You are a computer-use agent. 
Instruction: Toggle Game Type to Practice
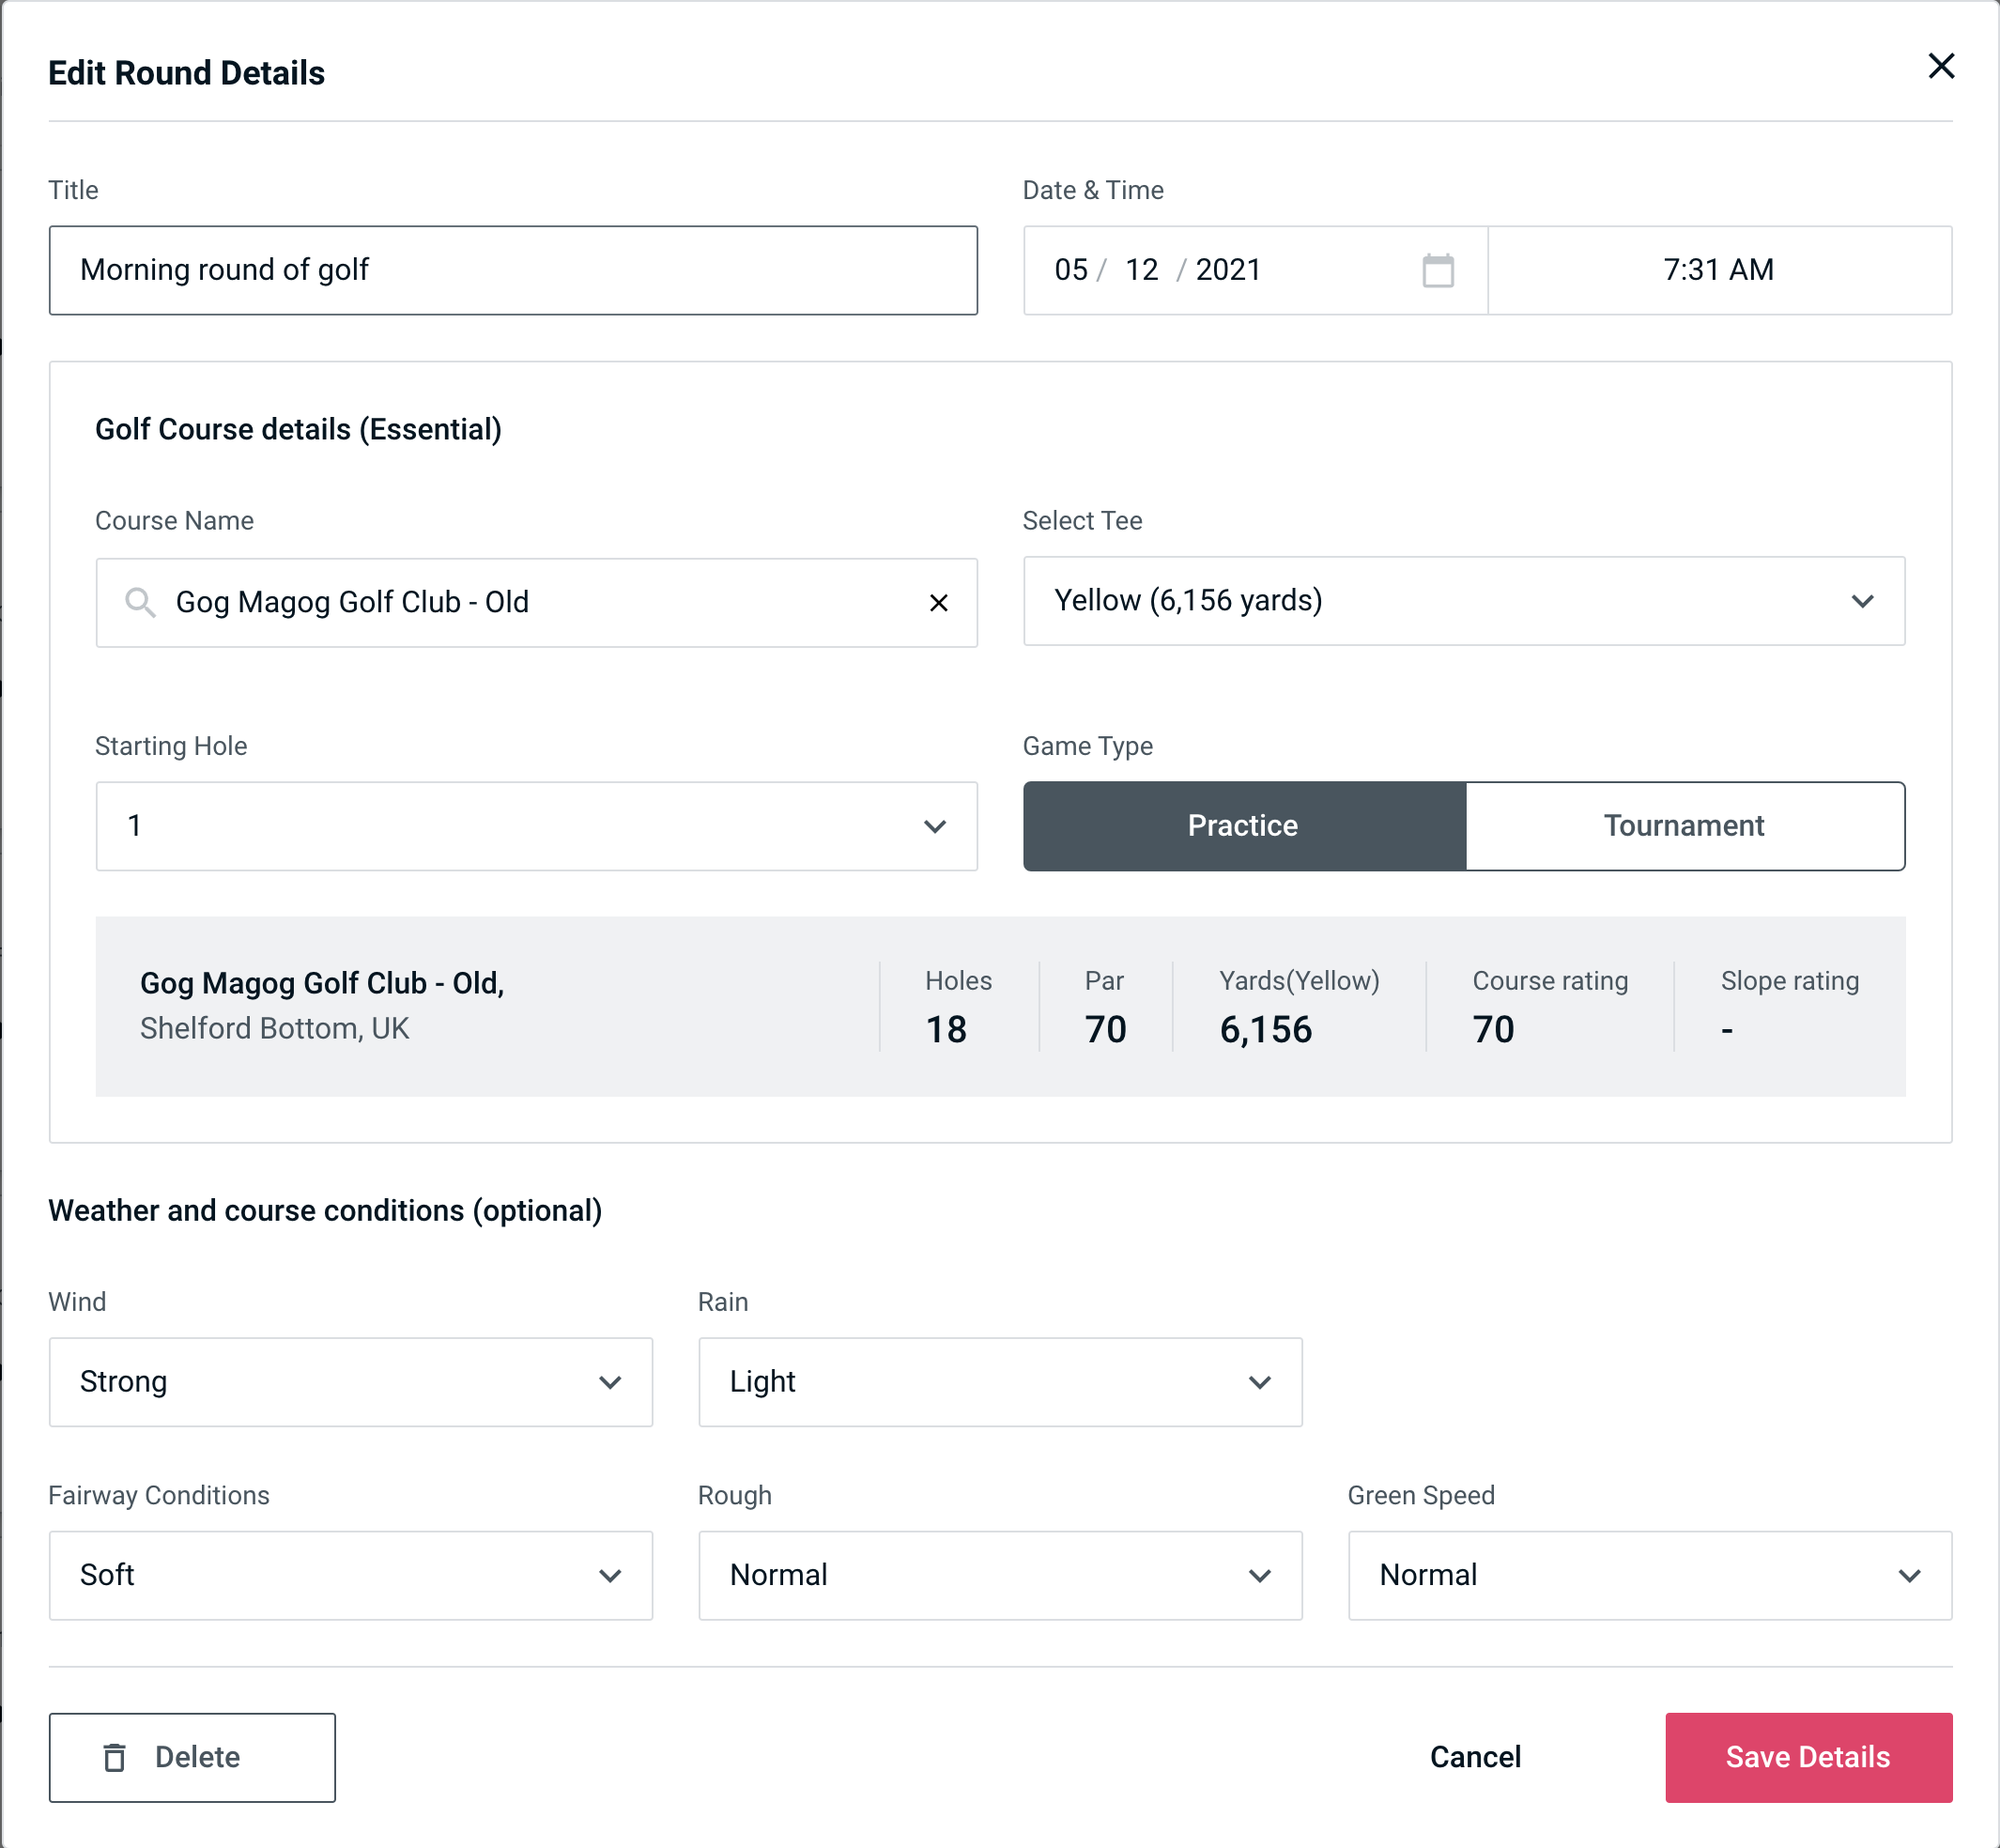(1242, 827)
